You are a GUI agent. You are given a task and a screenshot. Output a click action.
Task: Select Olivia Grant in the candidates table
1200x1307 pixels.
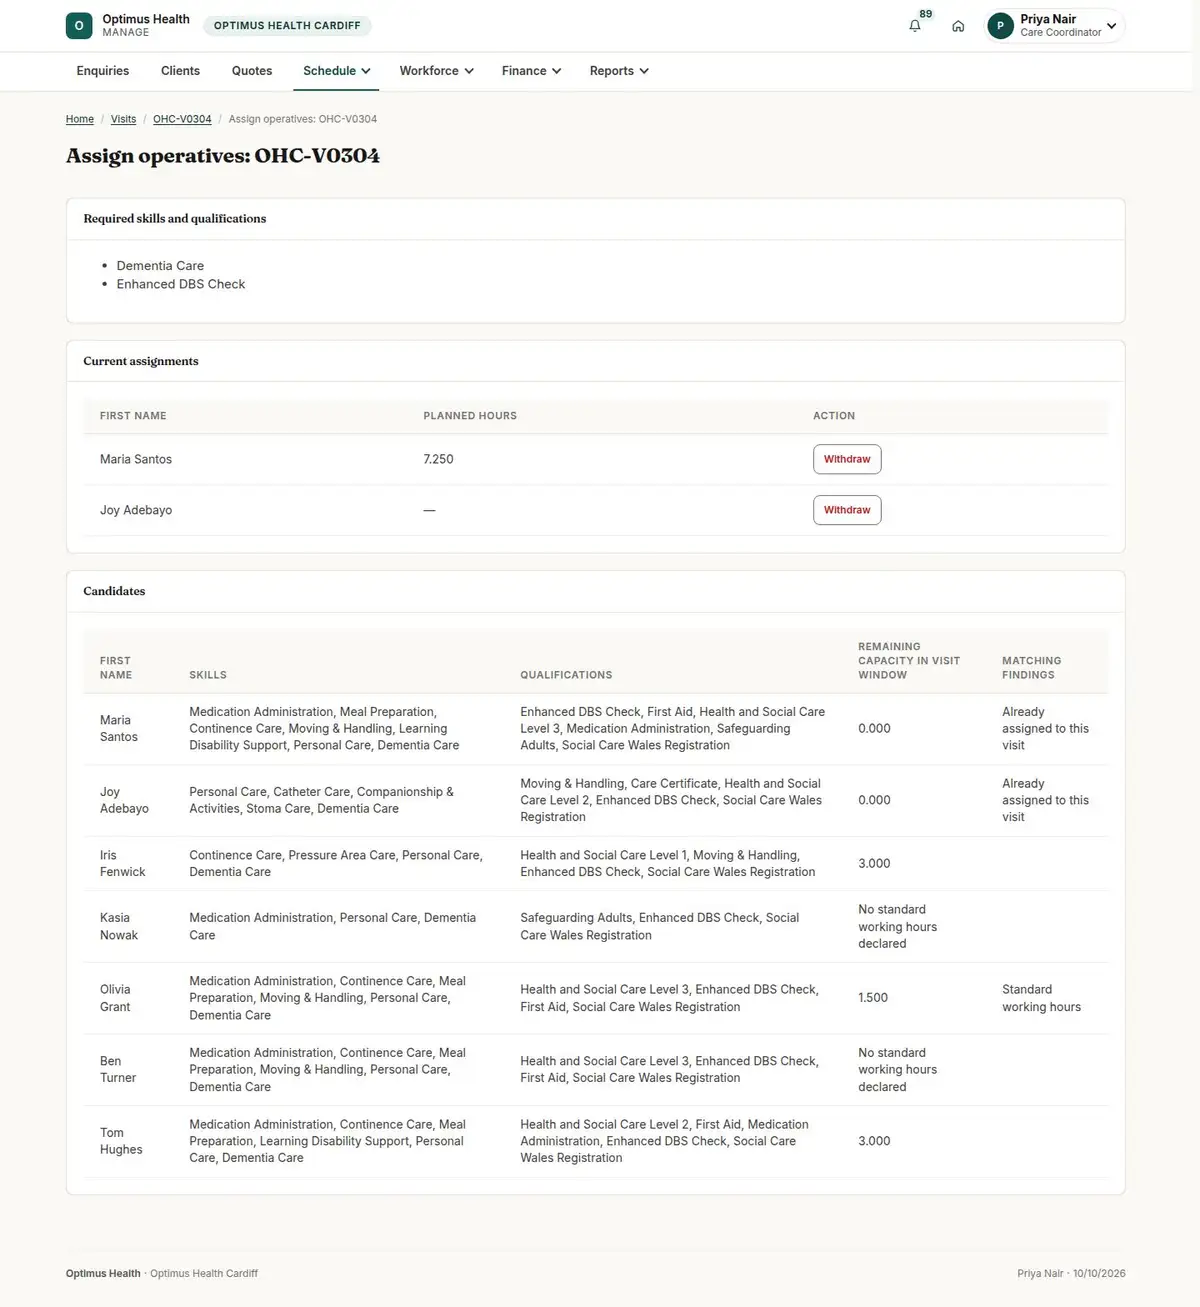point(115,998)
